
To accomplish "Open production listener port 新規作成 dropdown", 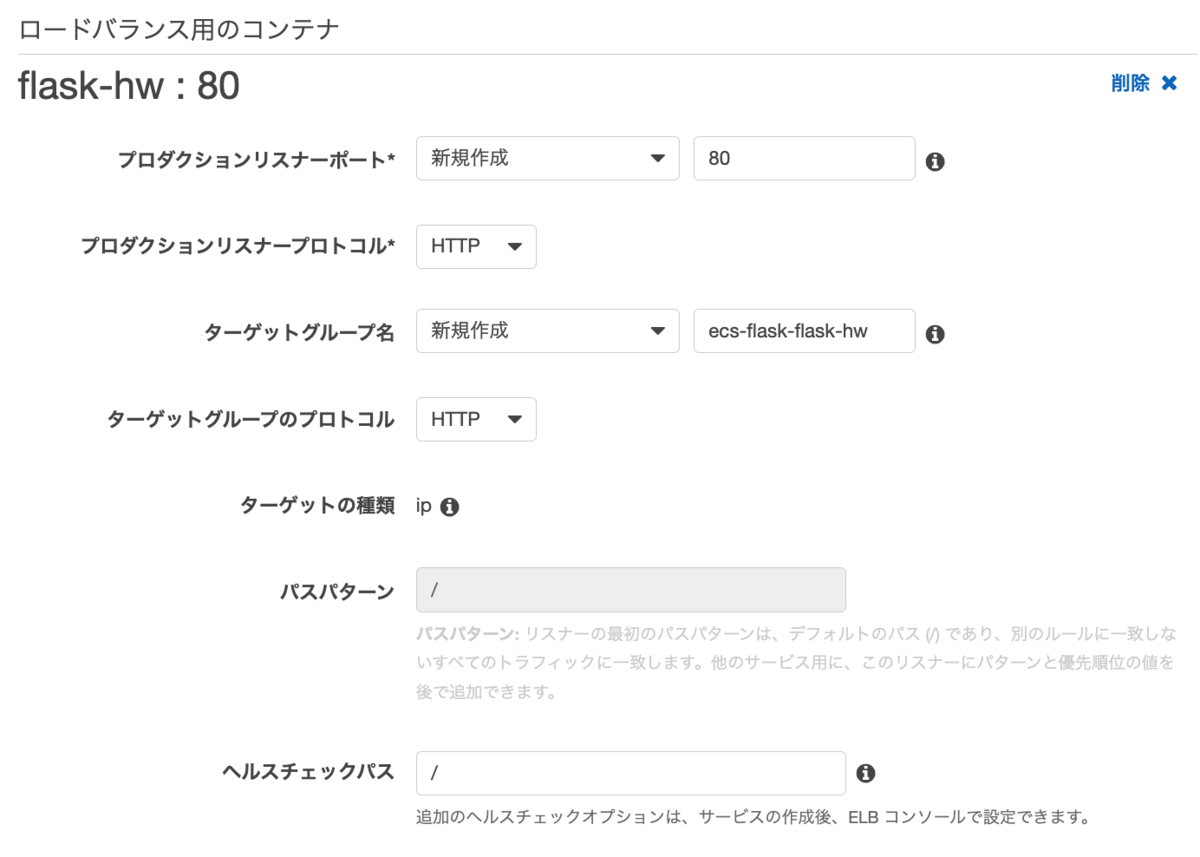I will point(547,158).
